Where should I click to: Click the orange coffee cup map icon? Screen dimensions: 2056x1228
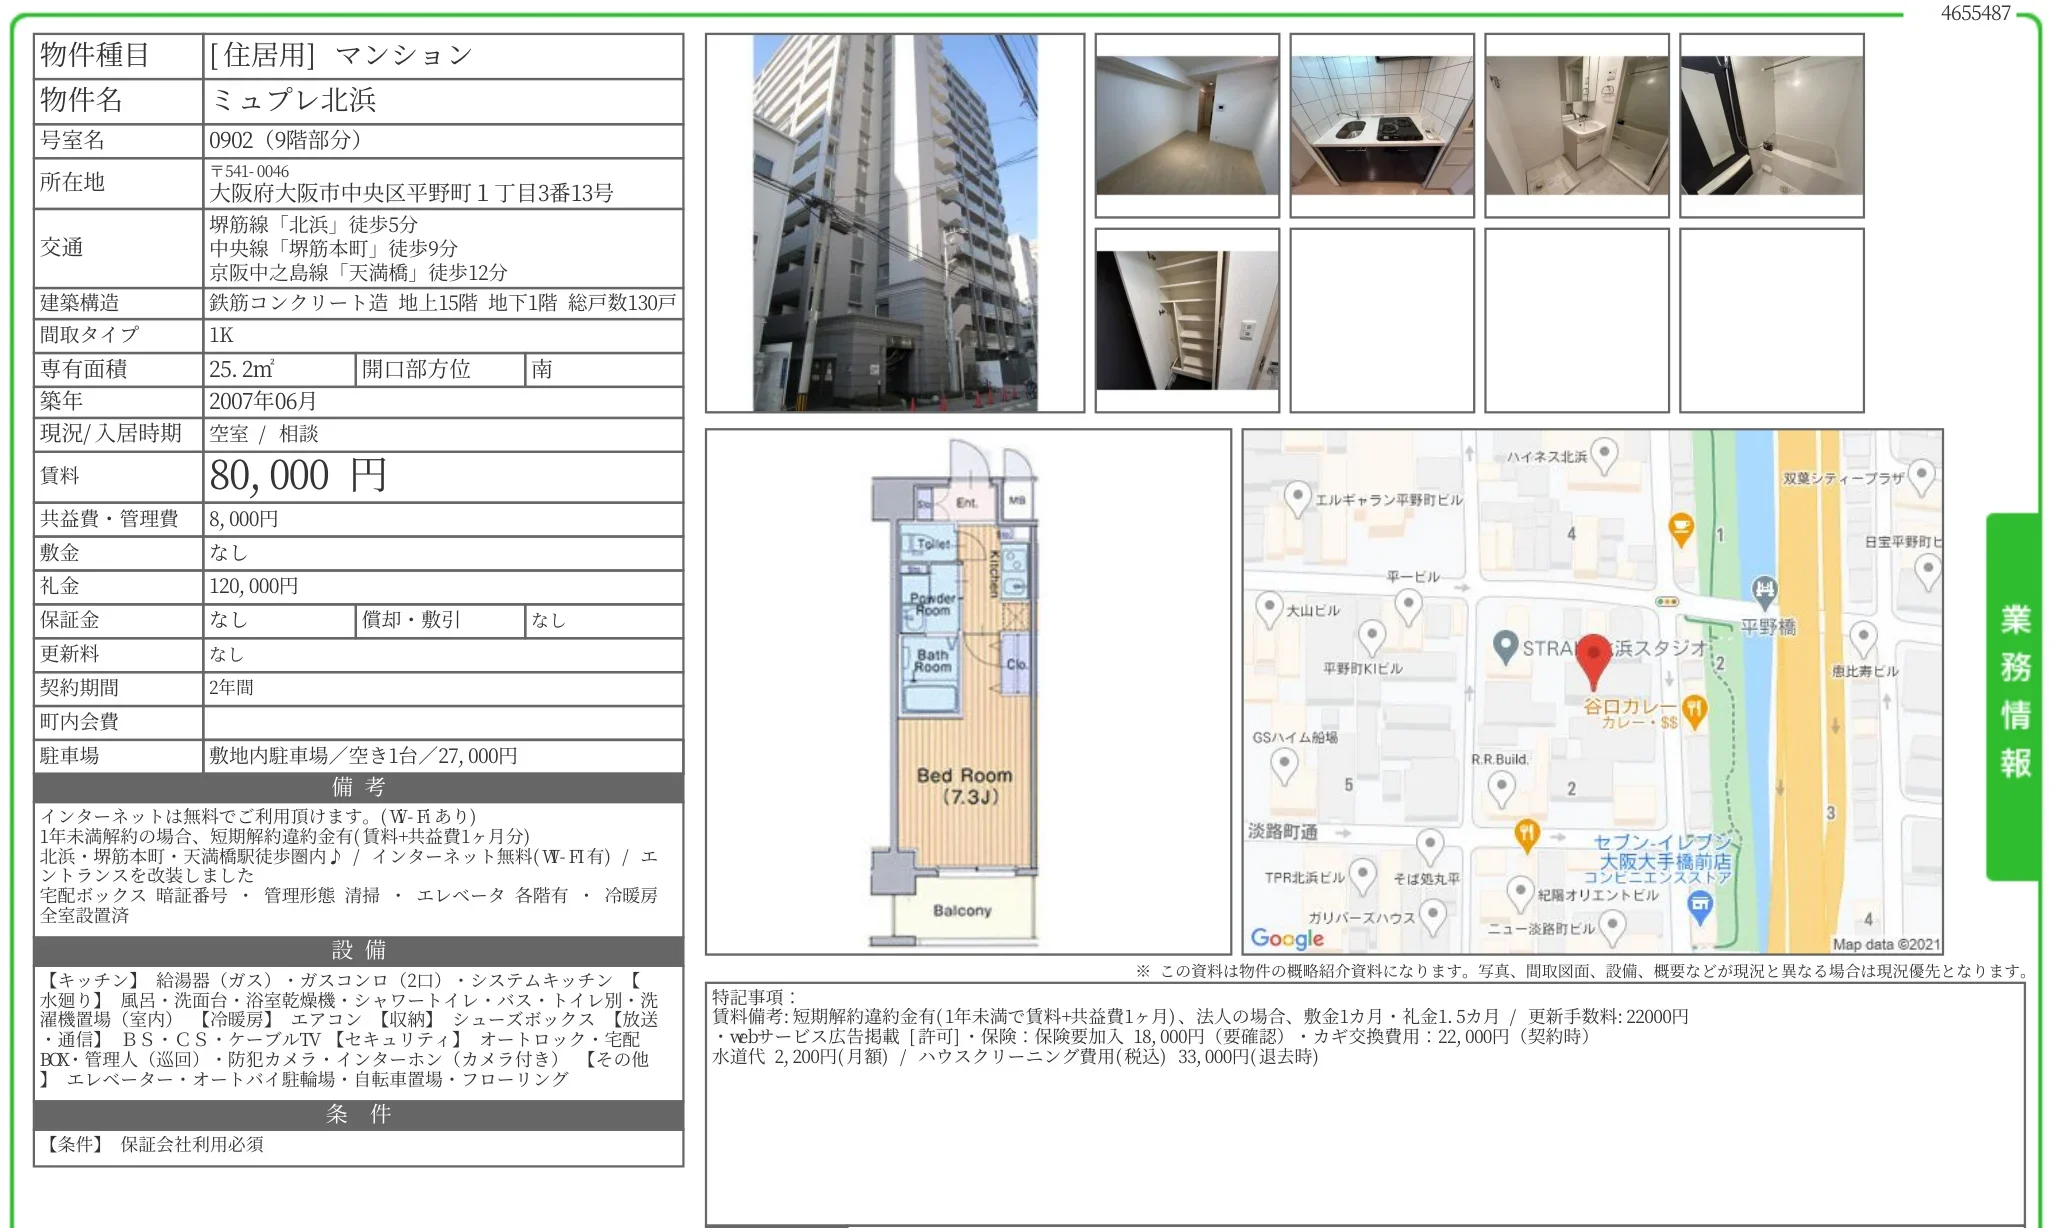tap(1681, 528)
